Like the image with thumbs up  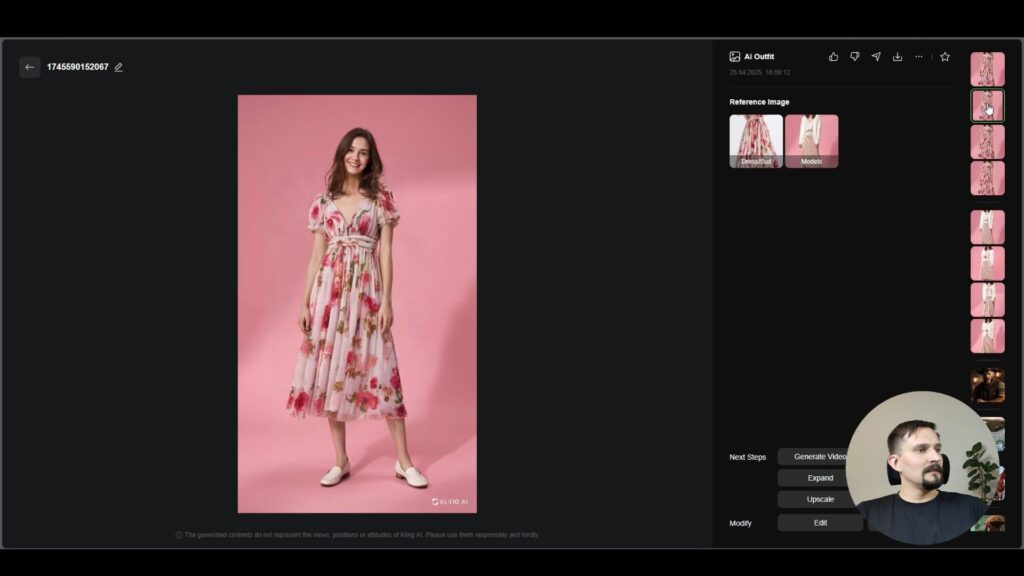(x=834, y=57)
